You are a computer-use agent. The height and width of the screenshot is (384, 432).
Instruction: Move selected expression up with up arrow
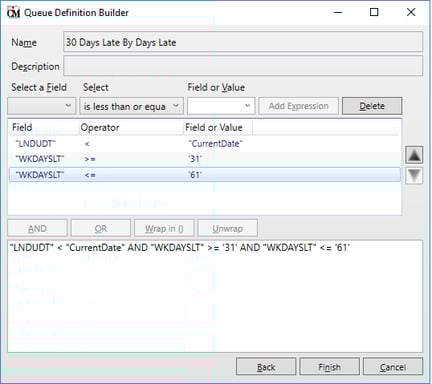click(414, 155)
